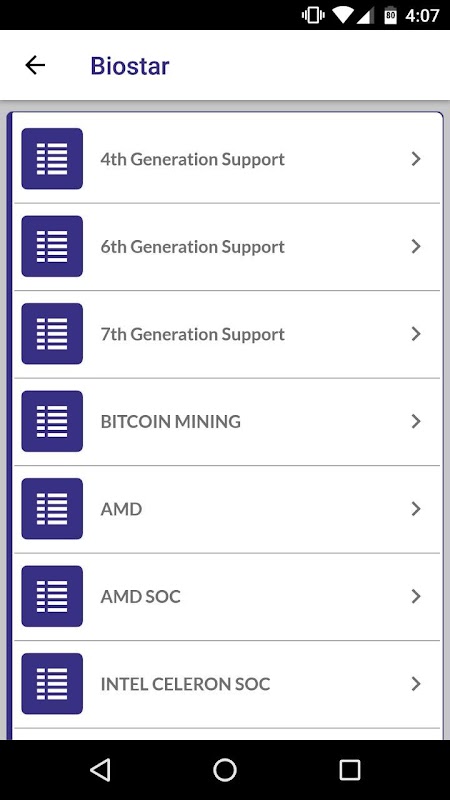Click list icon next to AMD
The width and height of the screenshot is (450, 800).
point(52,509)
